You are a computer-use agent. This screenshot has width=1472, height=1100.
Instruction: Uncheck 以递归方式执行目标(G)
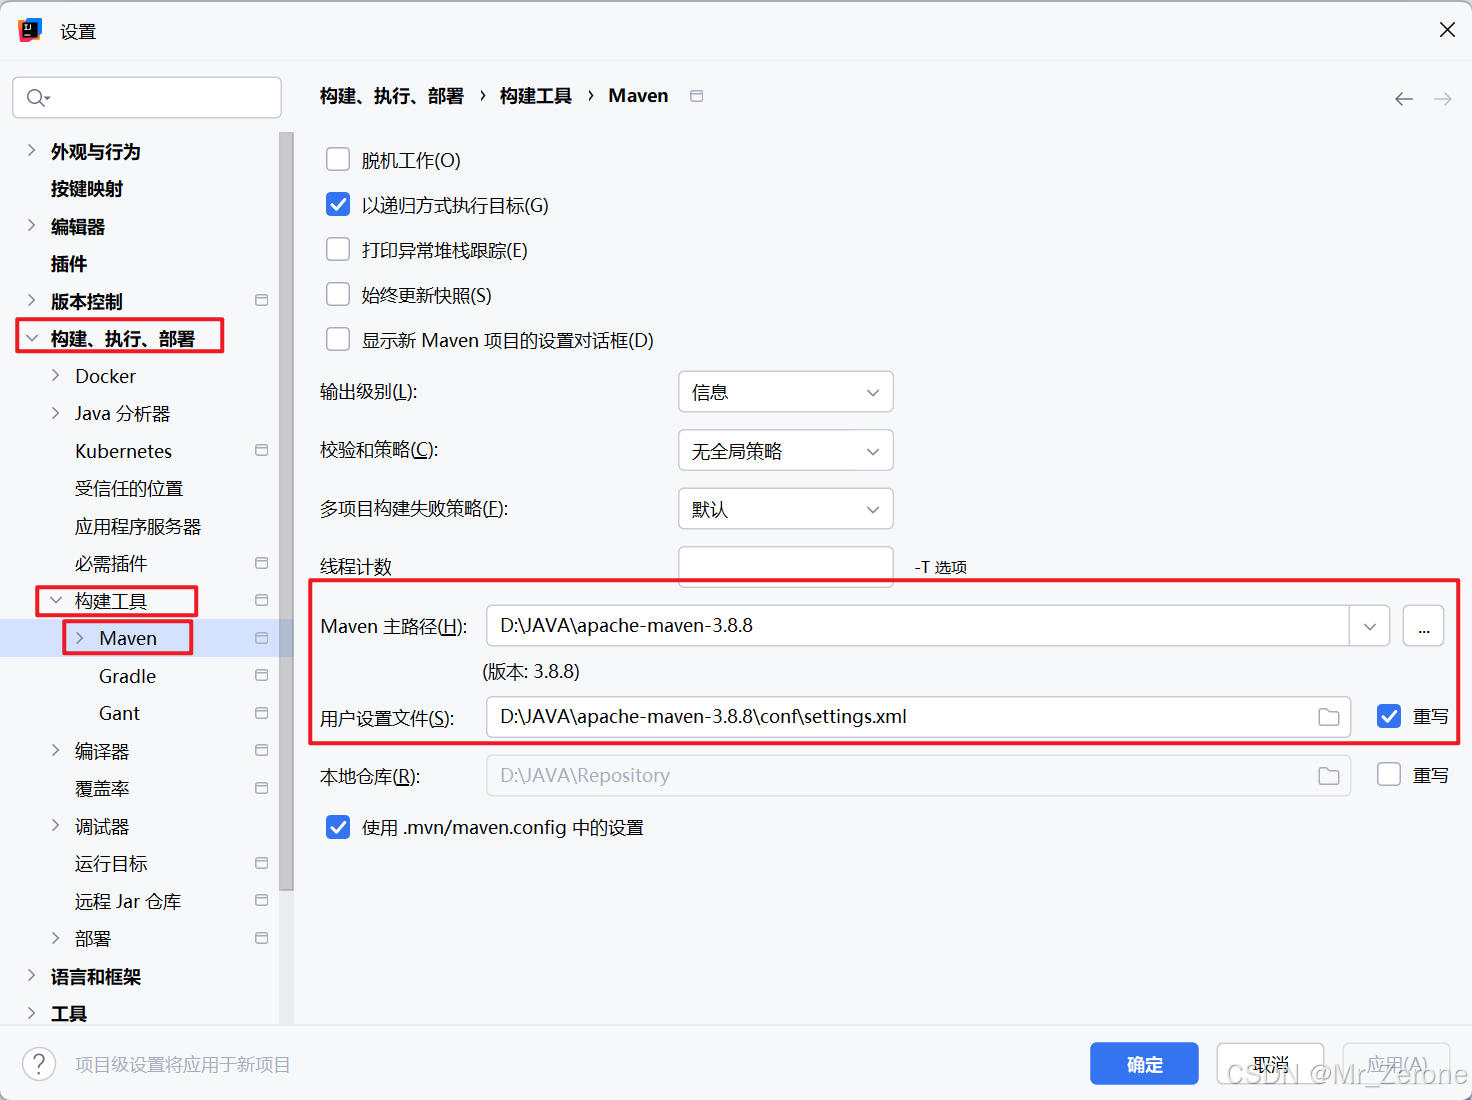[338, 204]
